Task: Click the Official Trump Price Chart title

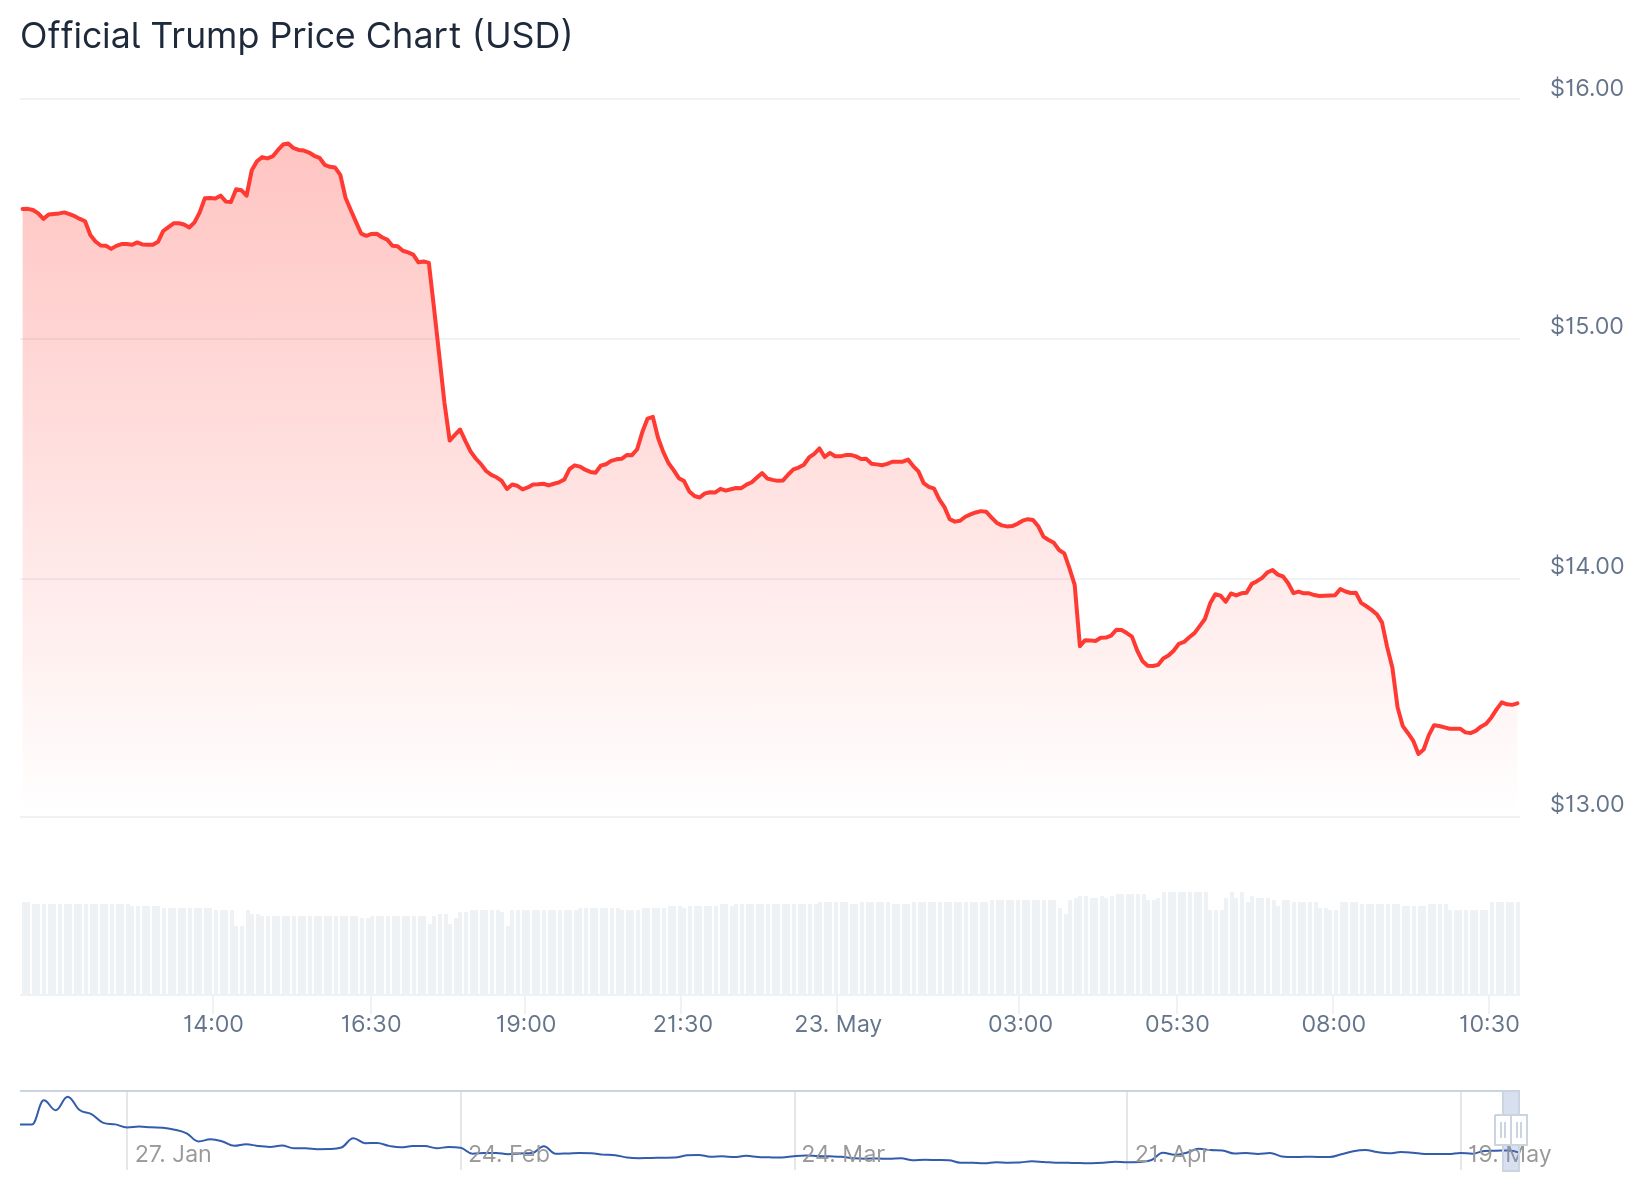Action: tap(296, 35)
